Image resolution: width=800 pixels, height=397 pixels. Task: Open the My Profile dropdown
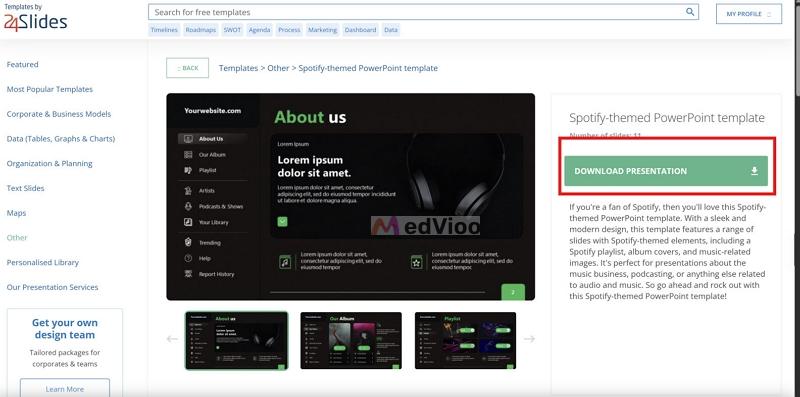coord(748,14)
